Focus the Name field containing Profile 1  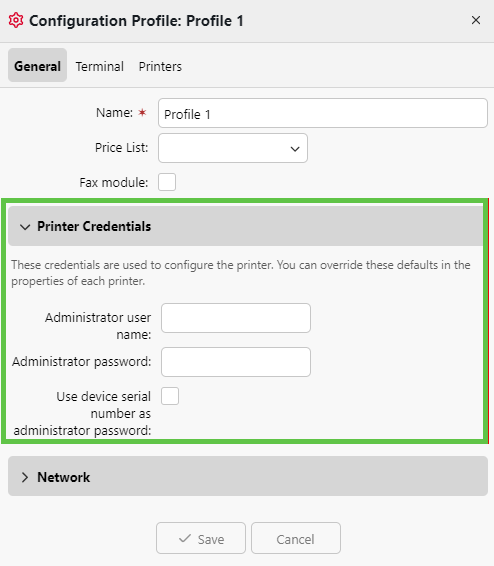tap(323, 113)
